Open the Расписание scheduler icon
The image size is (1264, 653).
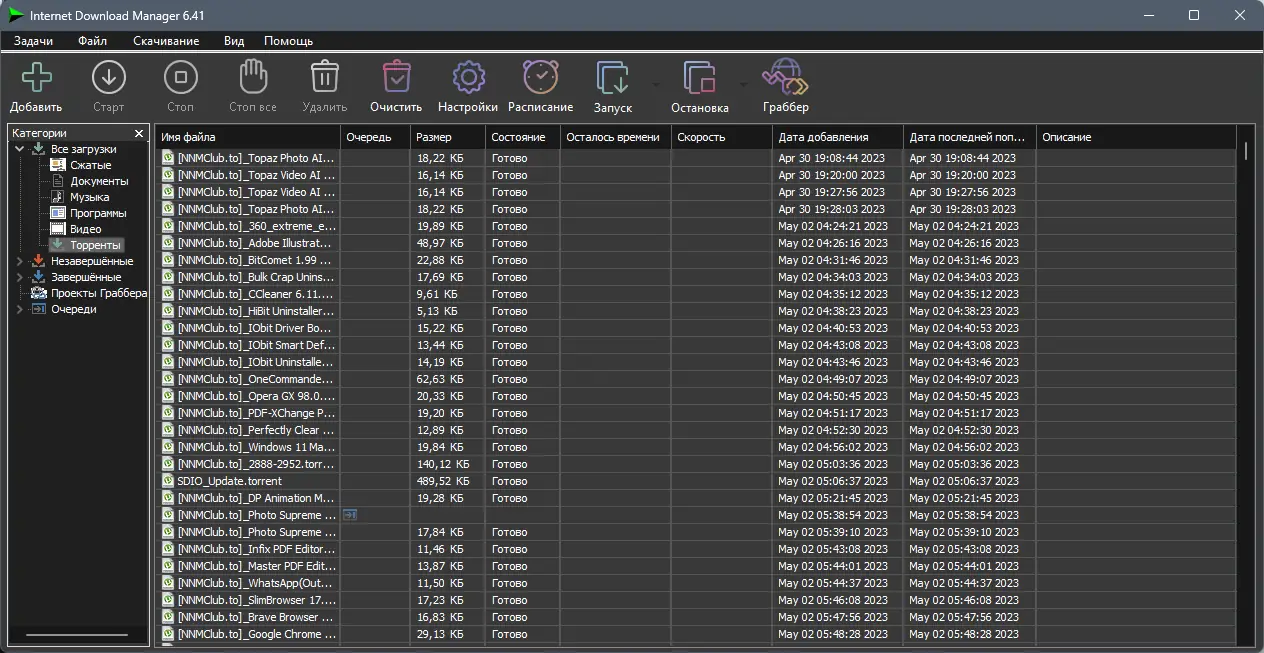(x=540, y=77)
